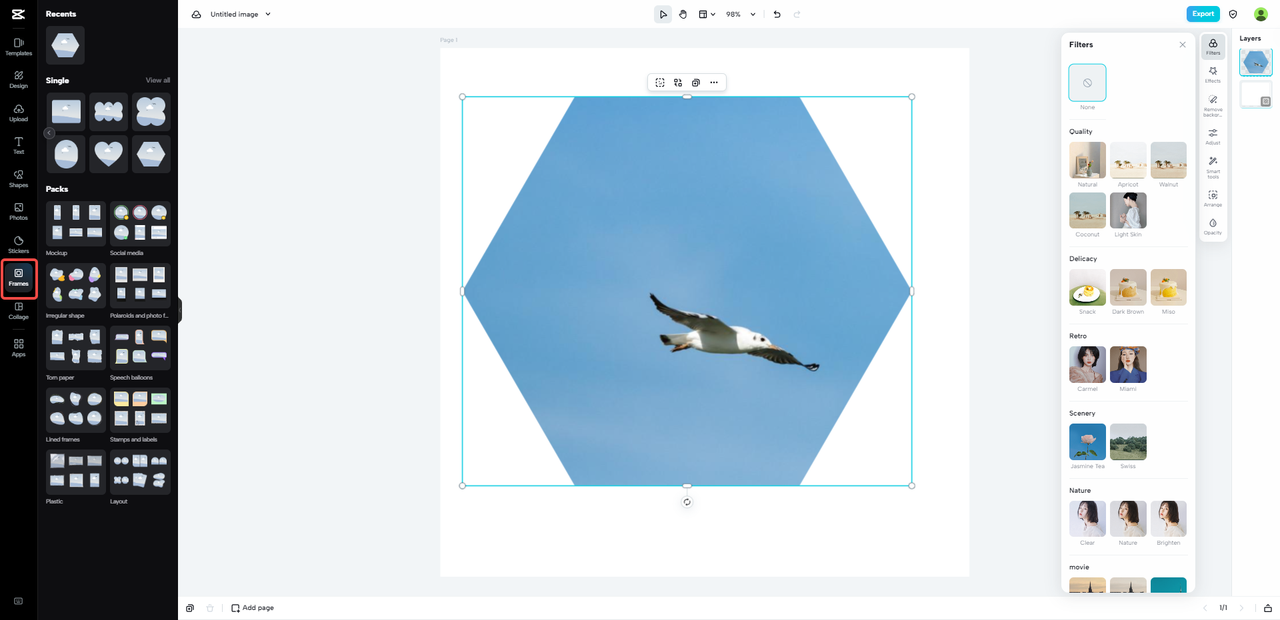This screenshot has height=620, width=1280.
Task: Open the Adjust tool
Action: pos(1213,137)
